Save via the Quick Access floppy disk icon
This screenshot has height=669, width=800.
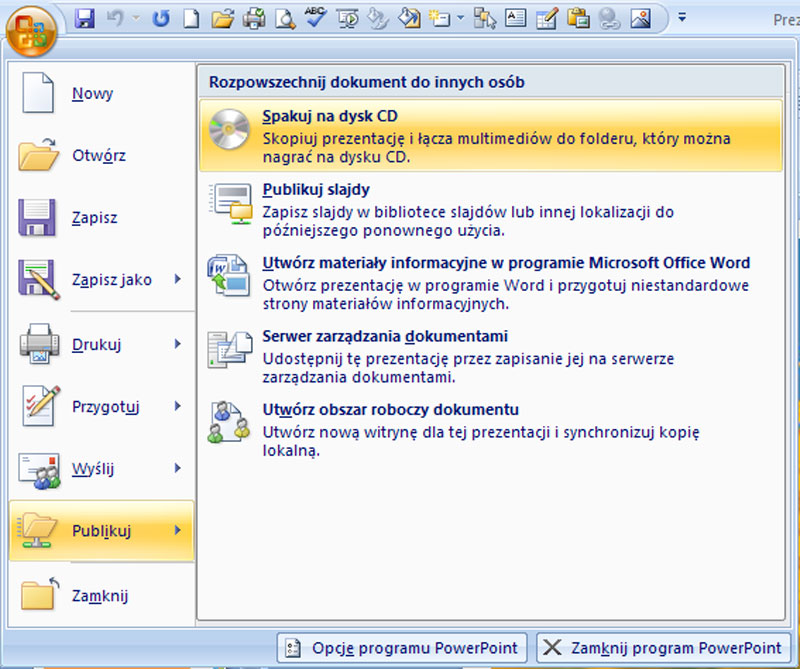click(84, 19)
